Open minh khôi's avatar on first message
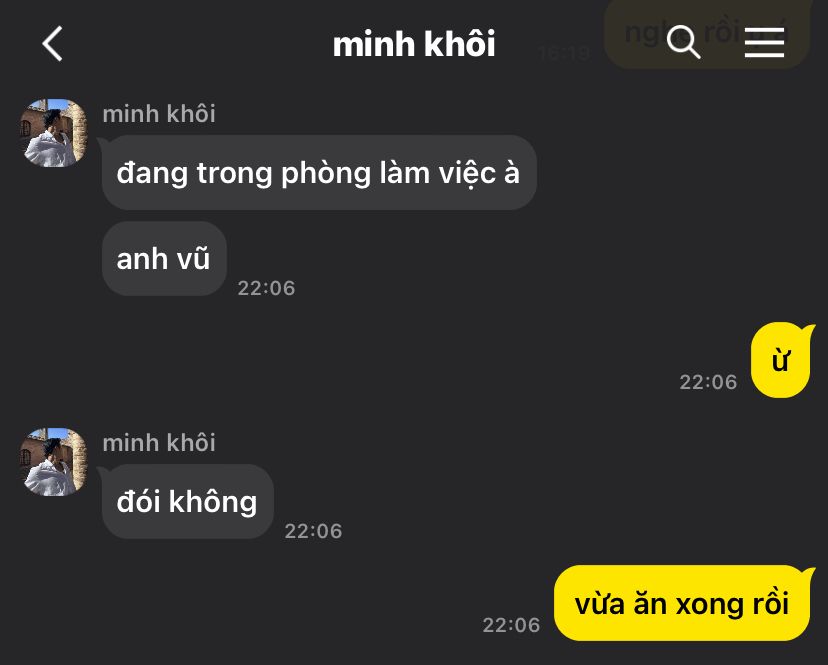Viewport: 828px width, 665px height. (x=53, y=133)
